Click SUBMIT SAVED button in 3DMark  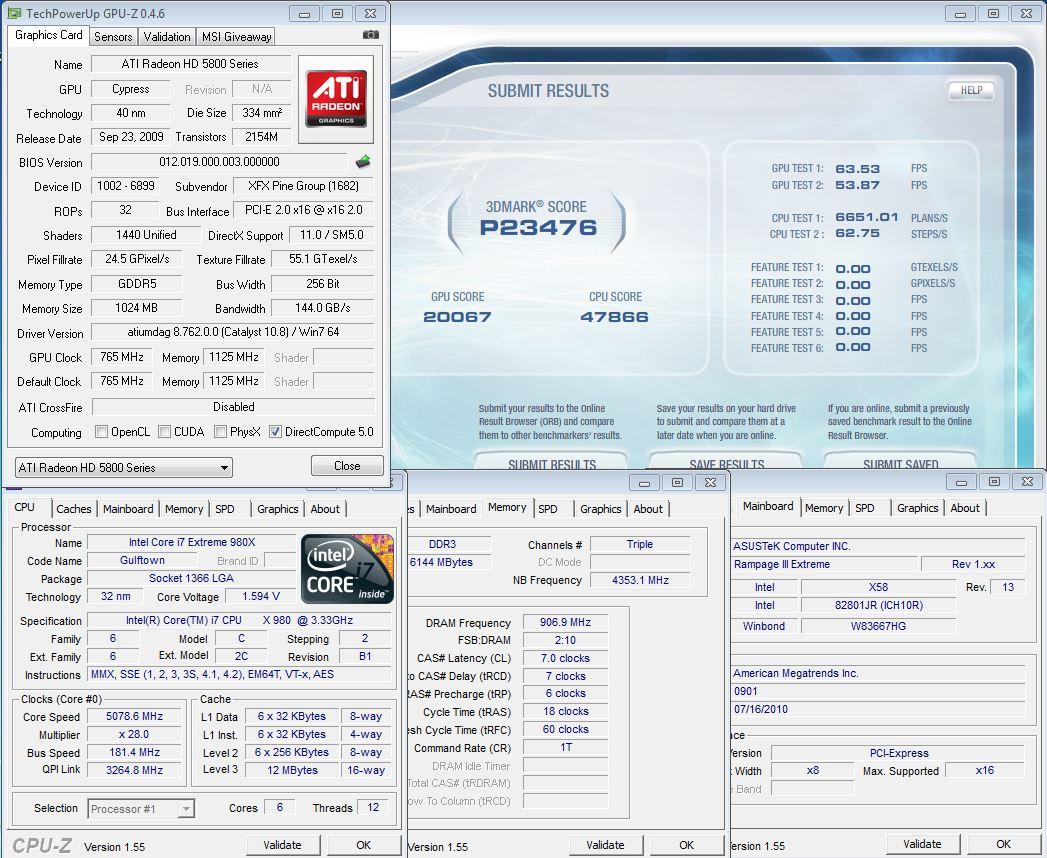tap(901, 461)
